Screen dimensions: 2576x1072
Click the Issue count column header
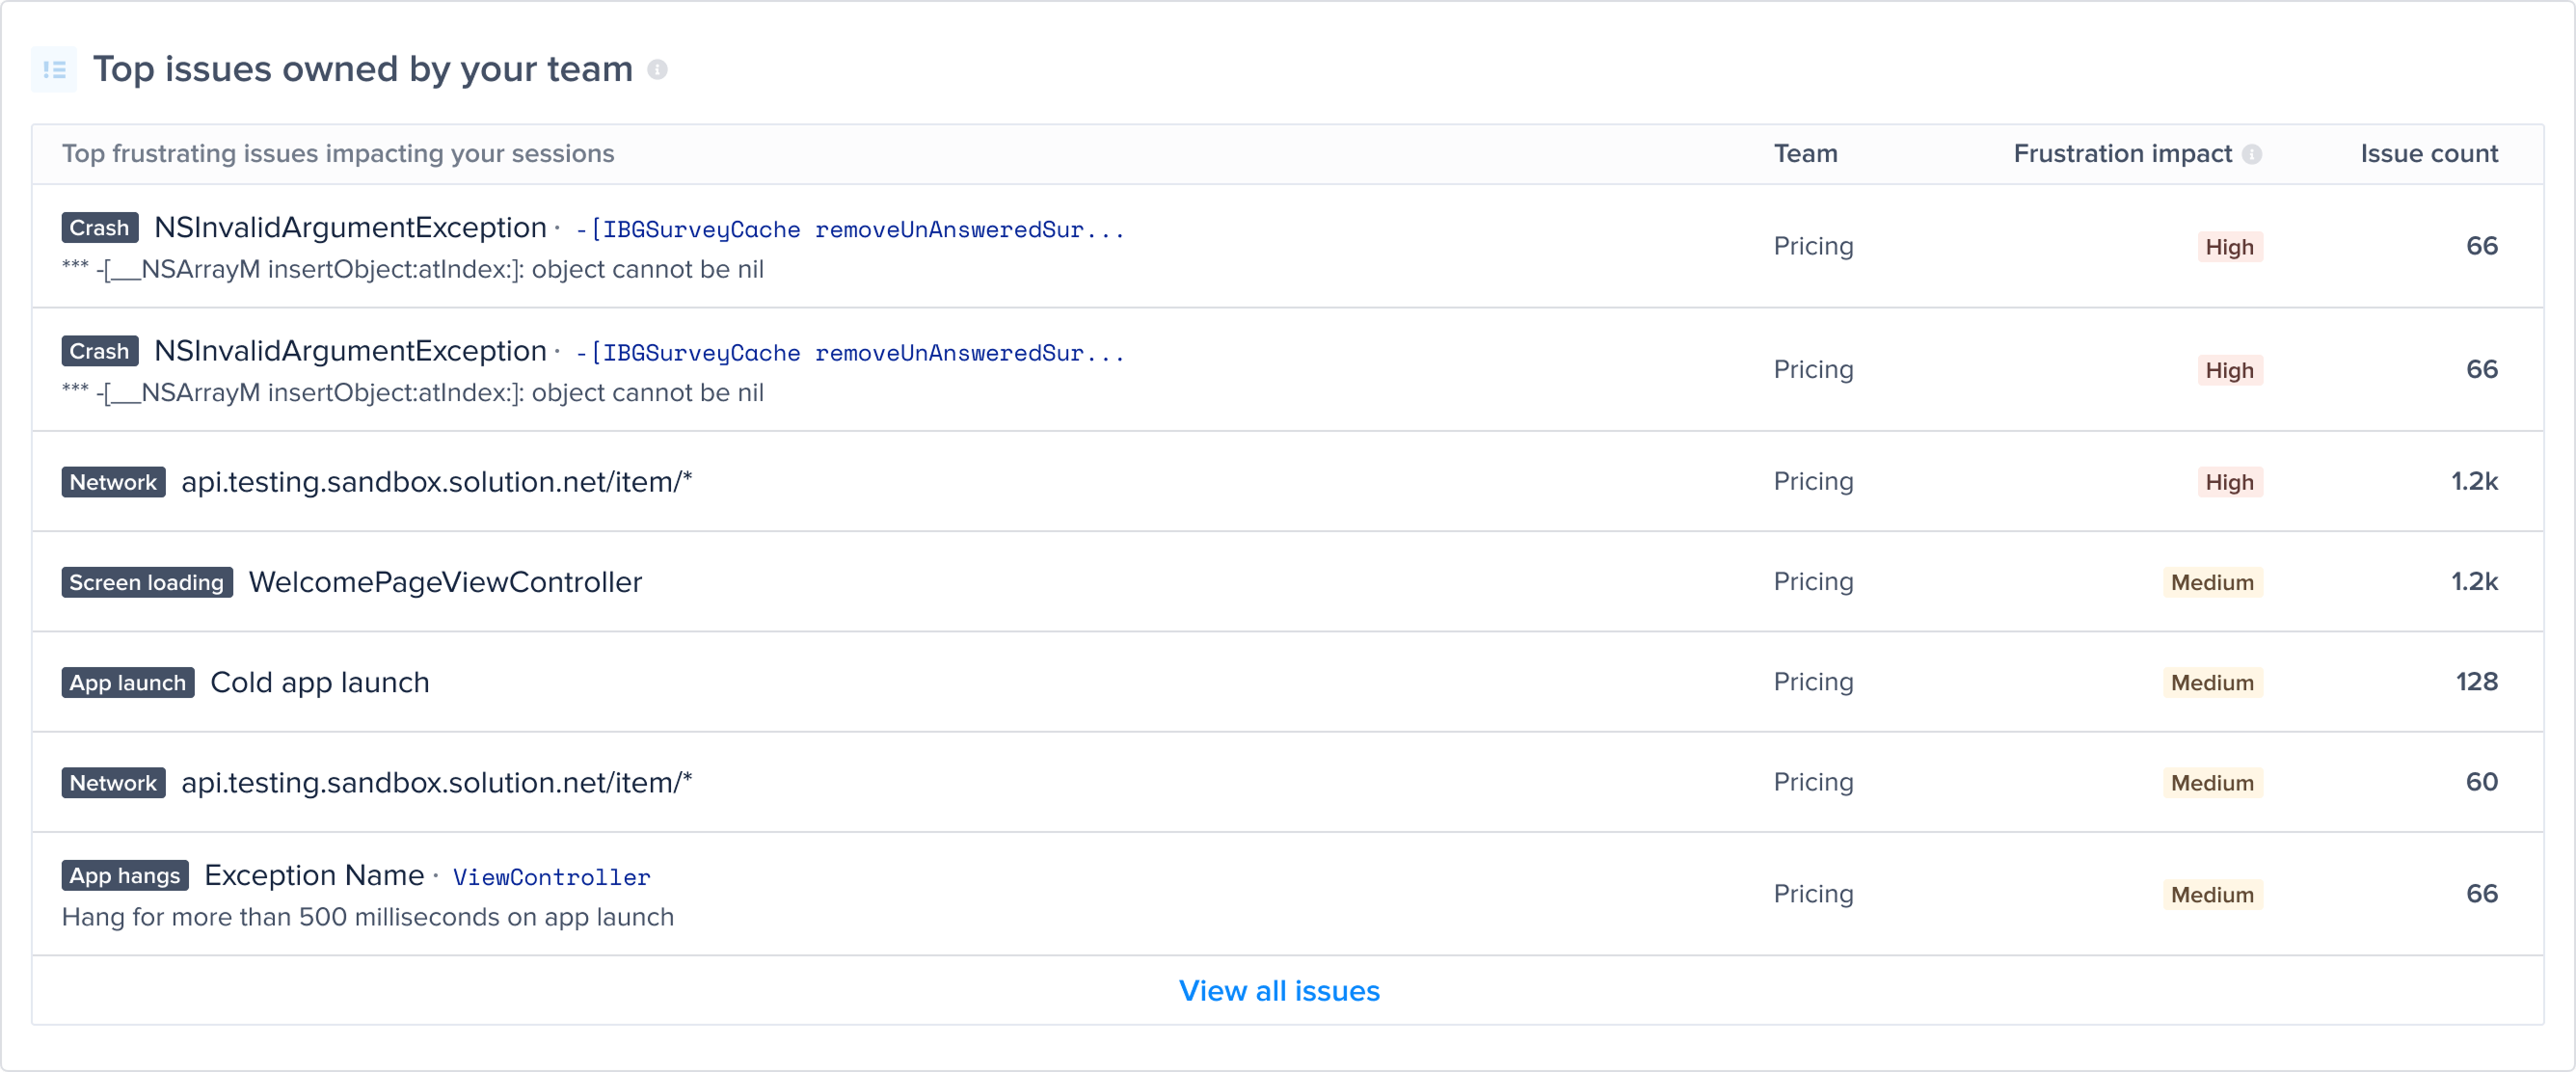[2429, 153]
